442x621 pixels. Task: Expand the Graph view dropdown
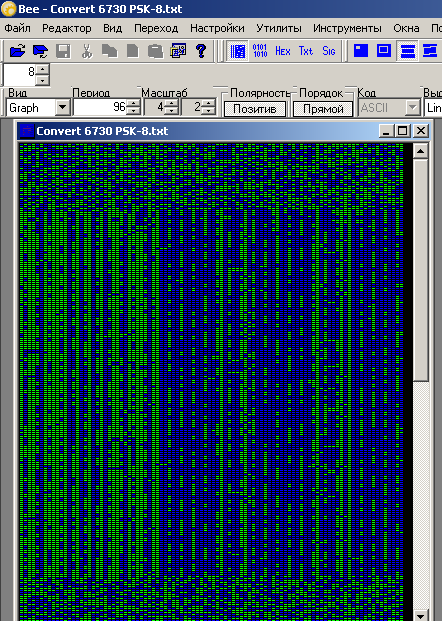point(63,107)
